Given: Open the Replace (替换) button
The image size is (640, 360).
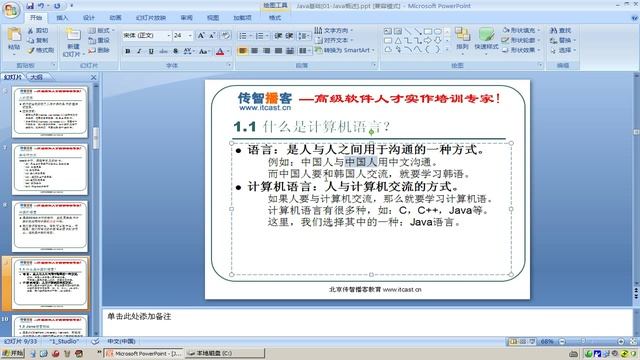Looking at the screenshot, I should 562,40.
